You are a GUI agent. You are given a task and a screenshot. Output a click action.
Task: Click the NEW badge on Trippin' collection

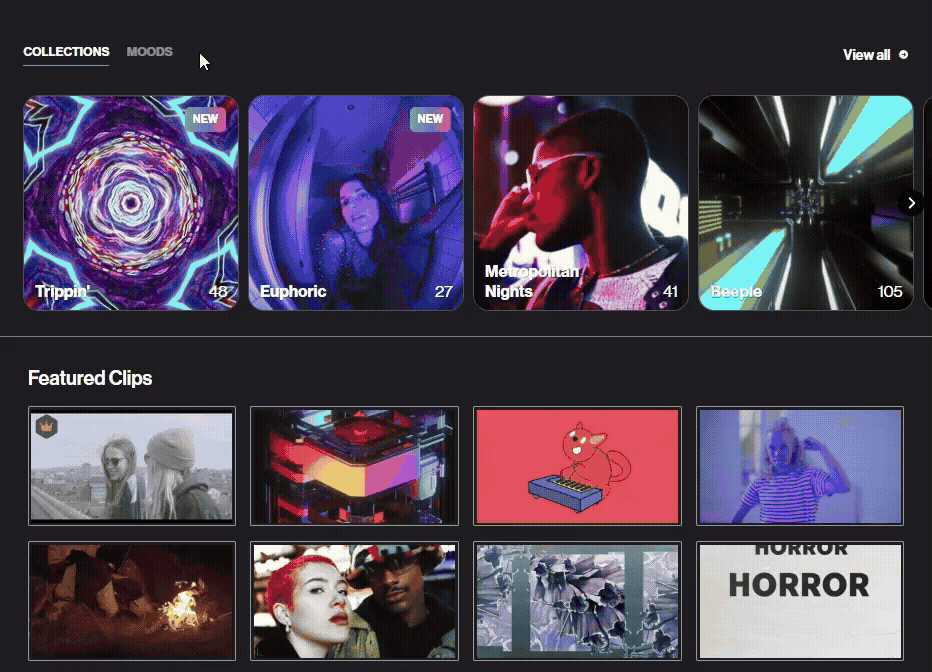point(205,119)
